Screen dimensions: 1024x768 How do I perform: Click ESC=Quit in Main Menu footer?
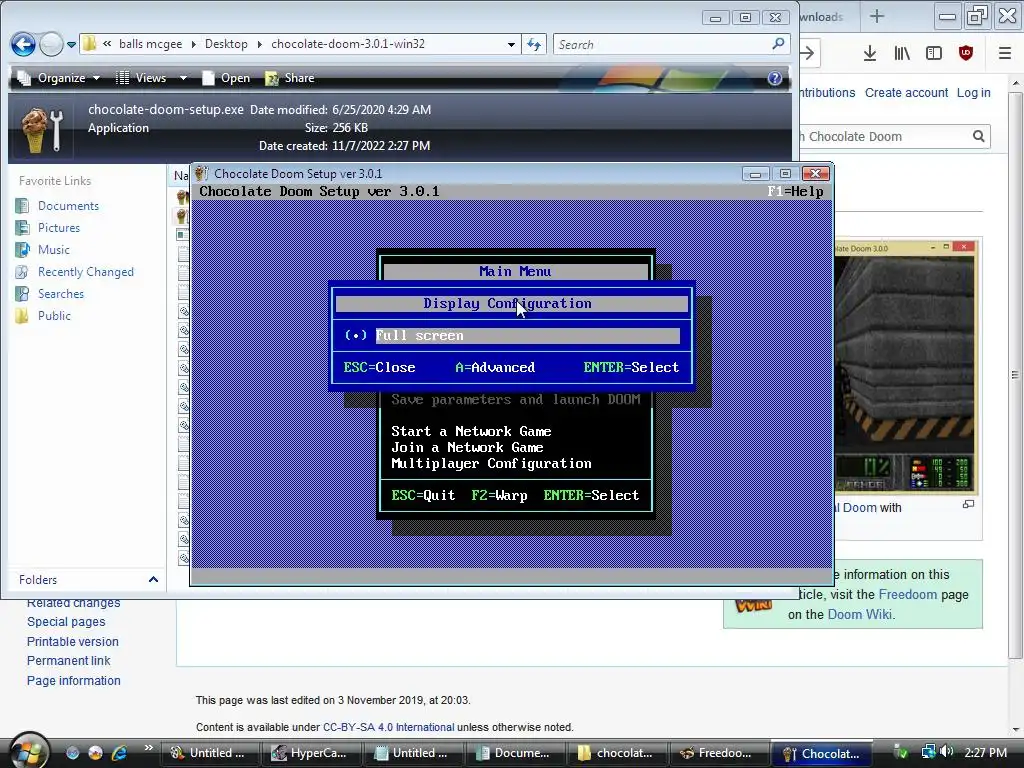coord(423,496)
